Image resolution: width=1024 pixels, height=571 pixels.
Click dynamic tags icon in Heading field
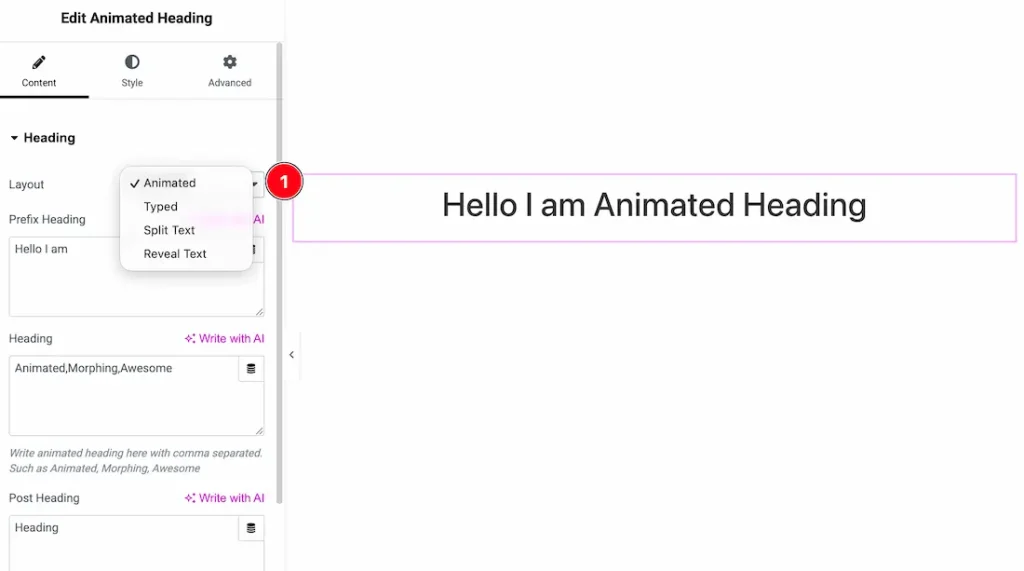pos(251,369)
